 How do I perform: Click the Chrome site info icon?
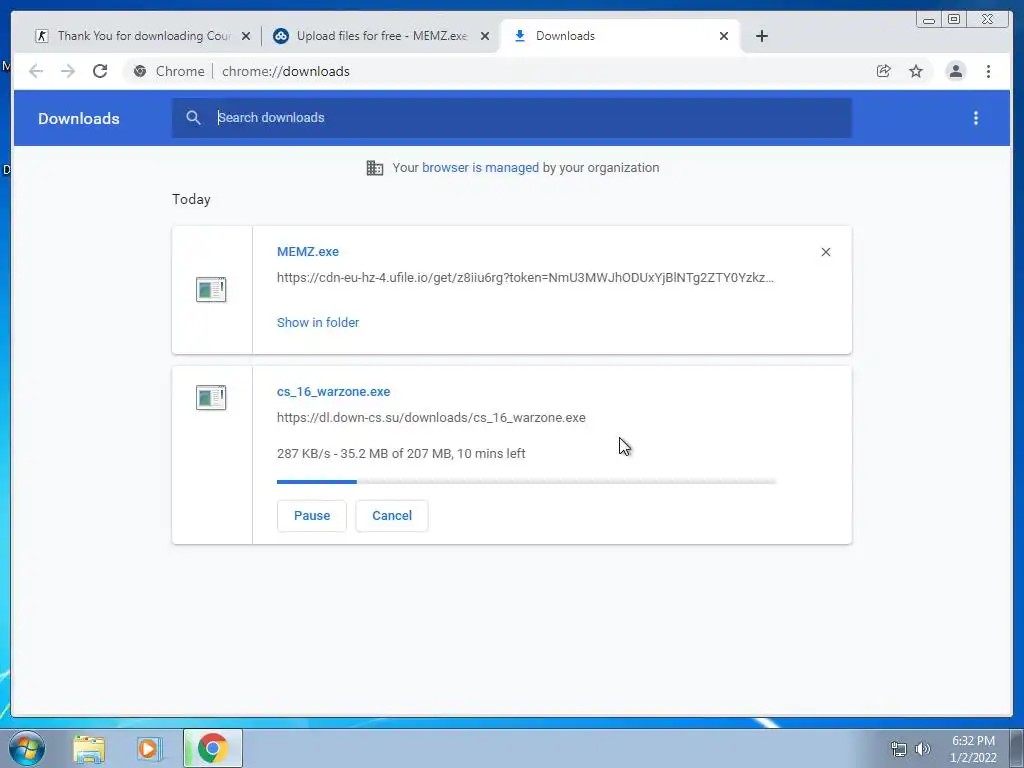coord(140,71)
